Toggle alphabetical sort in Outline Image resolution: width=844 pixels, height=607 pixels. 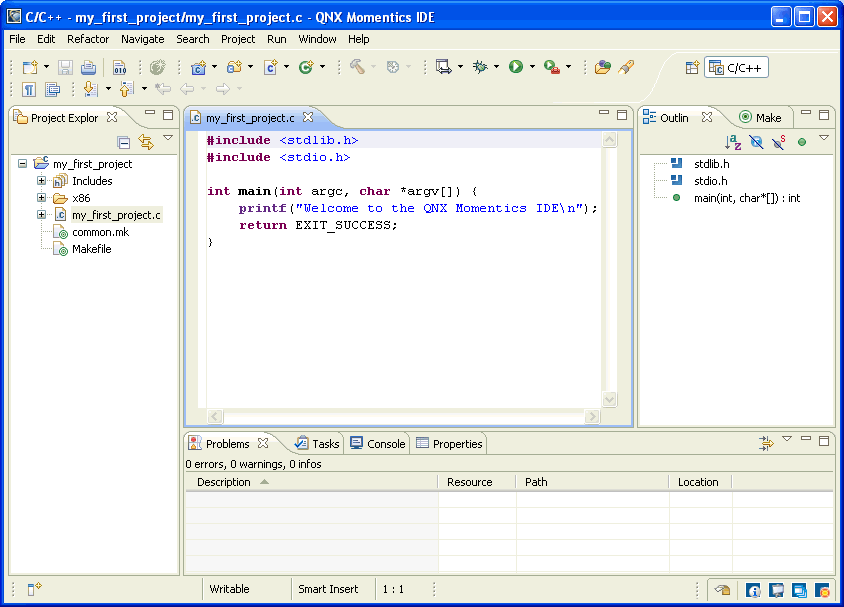[733, 142]
